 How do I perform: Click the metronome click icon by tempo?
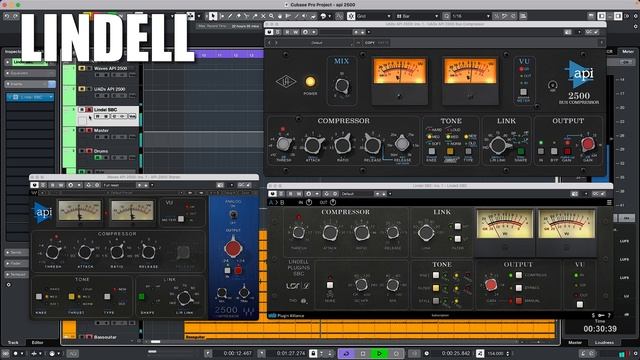pyautogui.click(x=480, y=353)
